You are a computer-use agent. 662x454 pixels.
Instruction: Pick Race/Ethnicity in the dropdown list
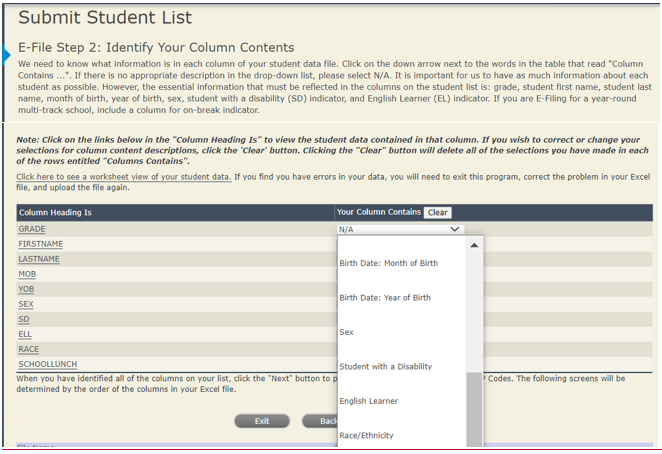[x=366, y=435]
